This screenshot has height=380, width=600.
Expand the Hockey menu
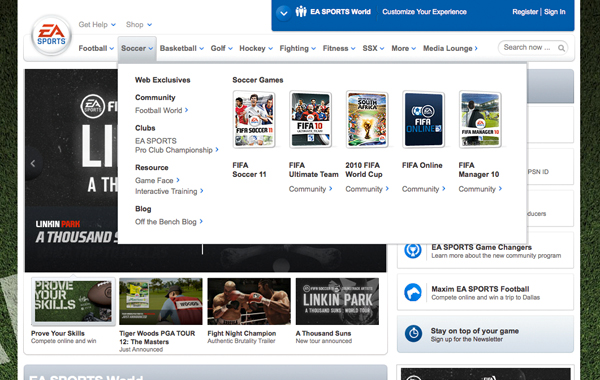256,48
